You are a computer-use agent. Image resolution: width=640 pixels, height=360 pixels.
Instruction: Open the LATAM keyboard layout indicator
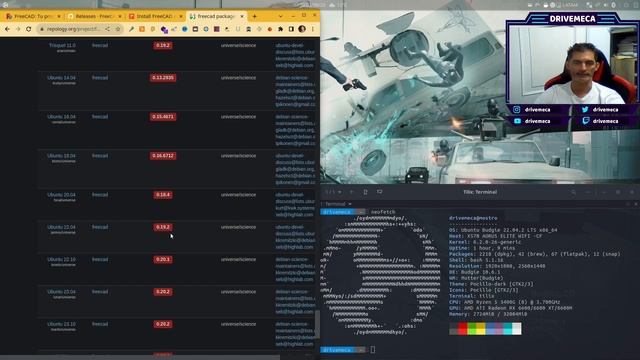pos(570,5)
